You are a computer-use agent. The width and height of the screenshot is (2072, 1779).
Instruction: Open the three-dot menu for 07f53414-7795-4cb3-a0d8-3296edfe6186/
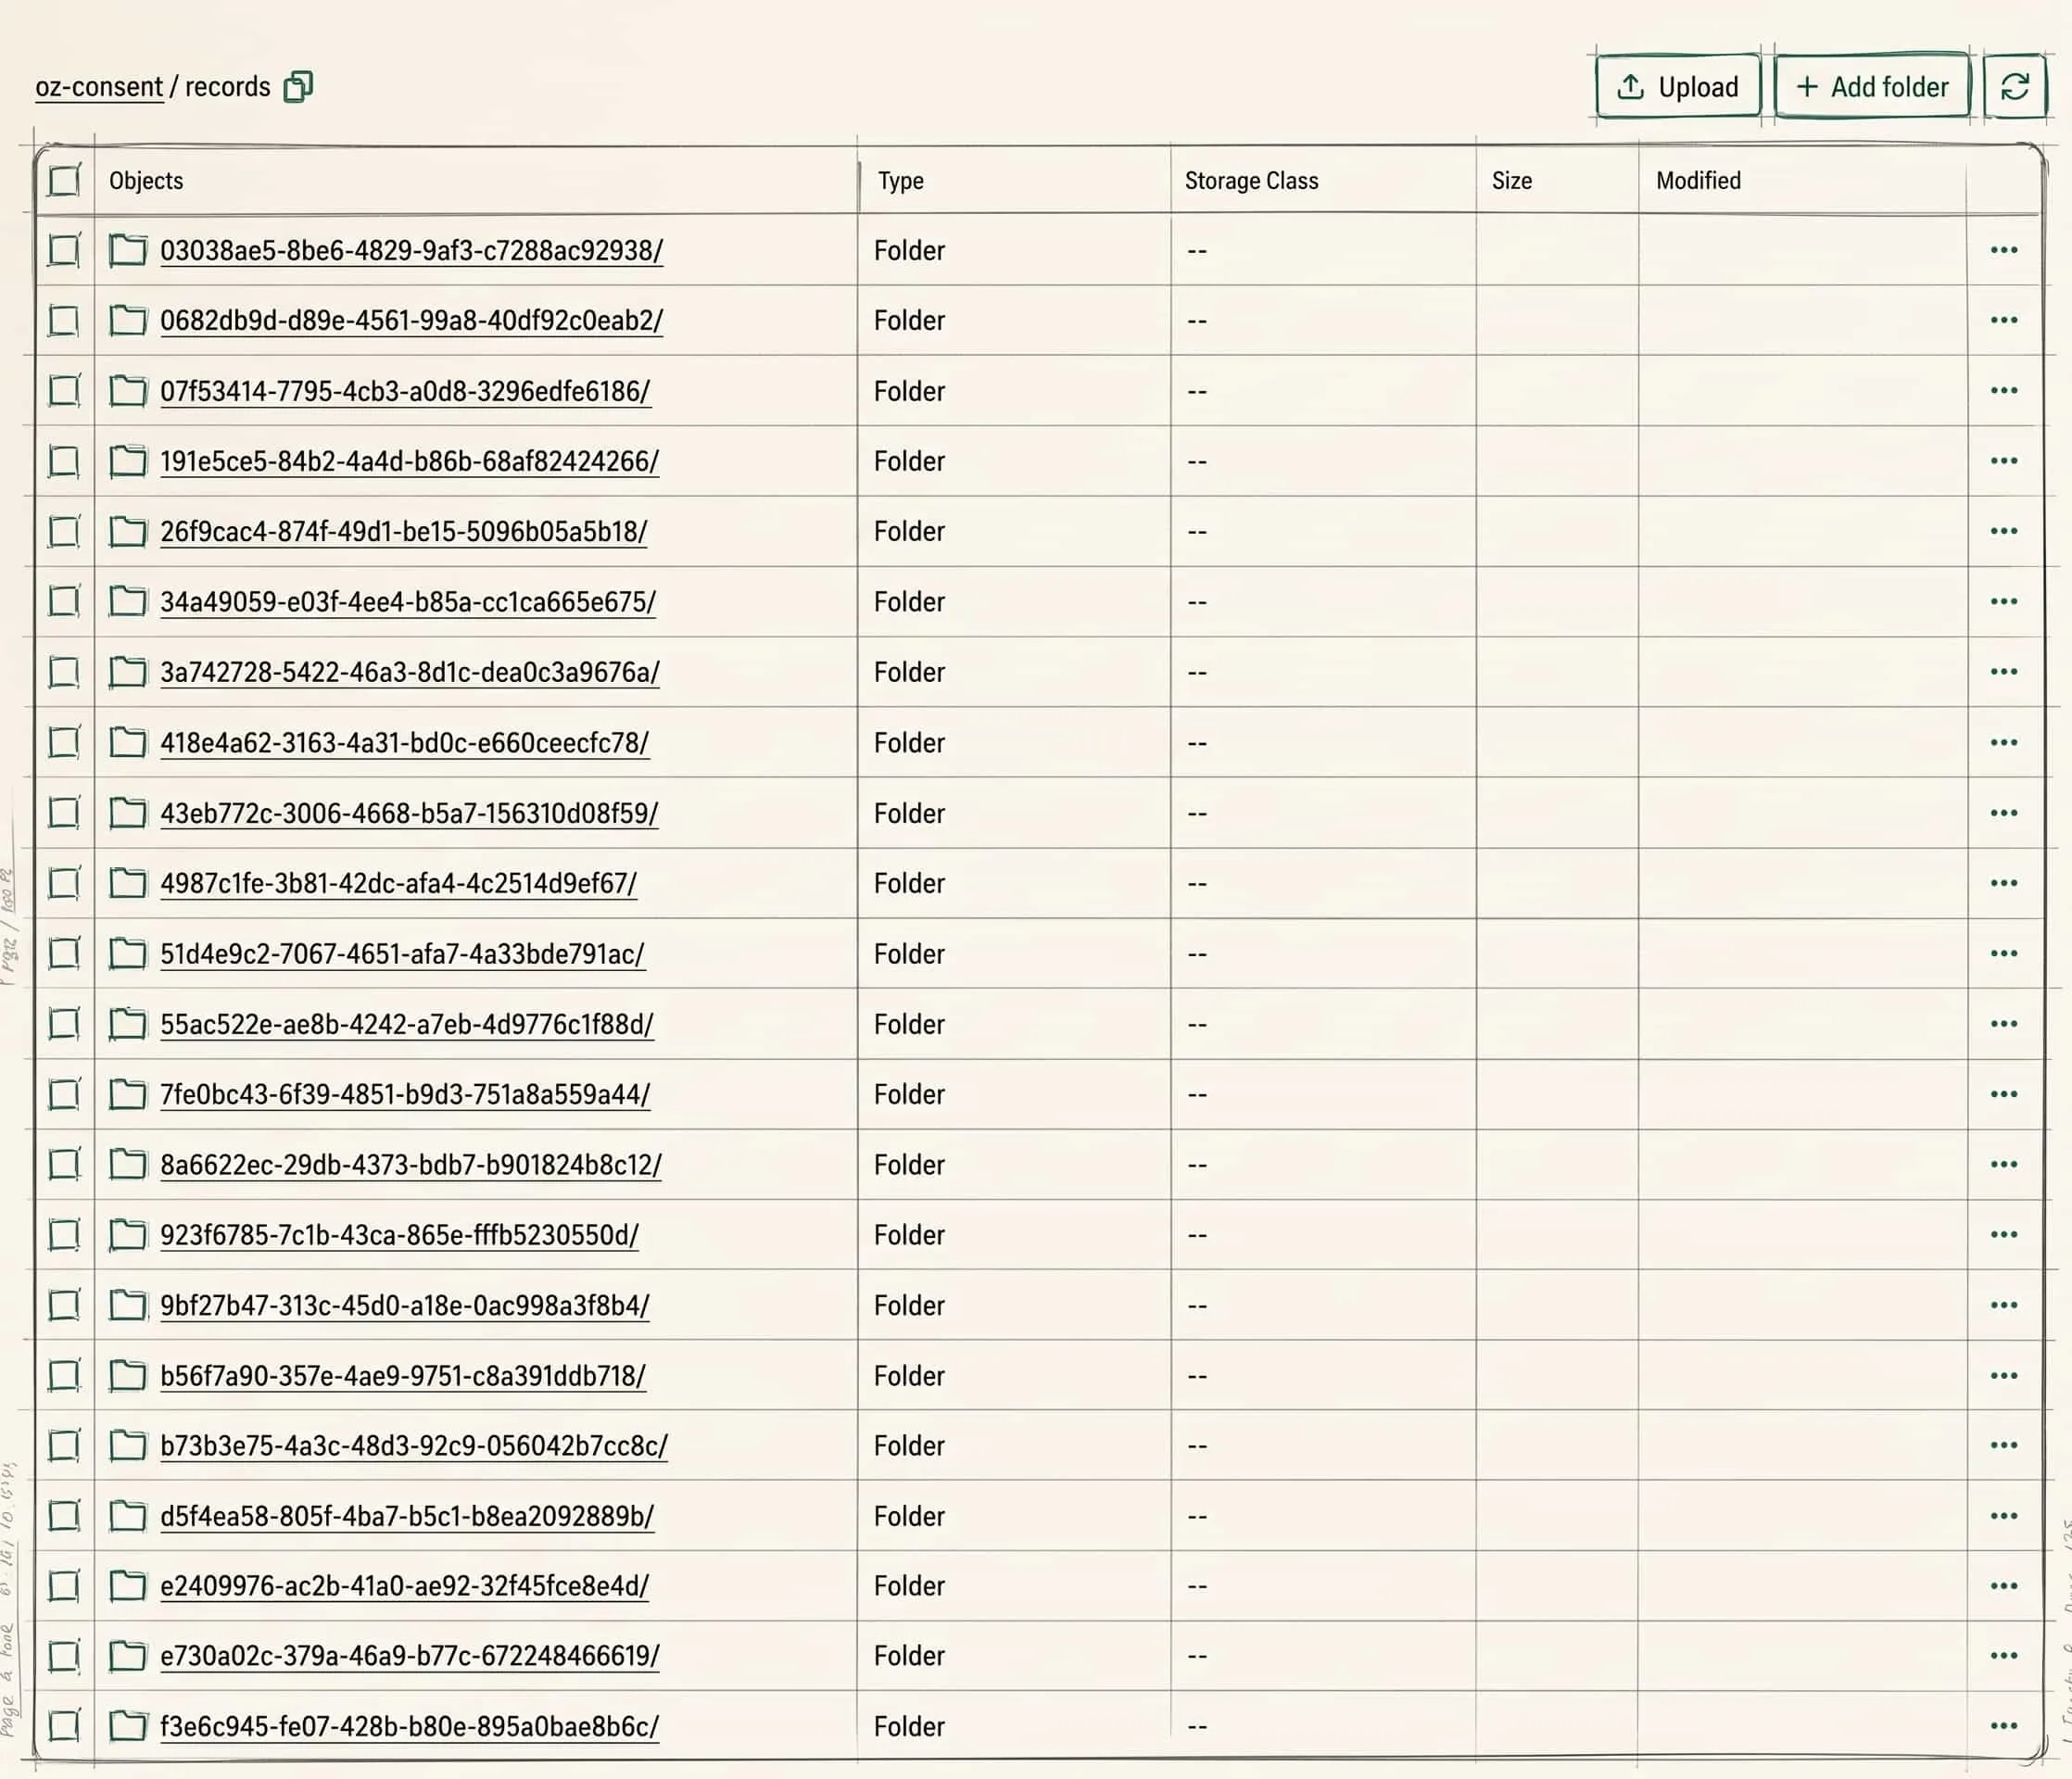click(2003, 391)
